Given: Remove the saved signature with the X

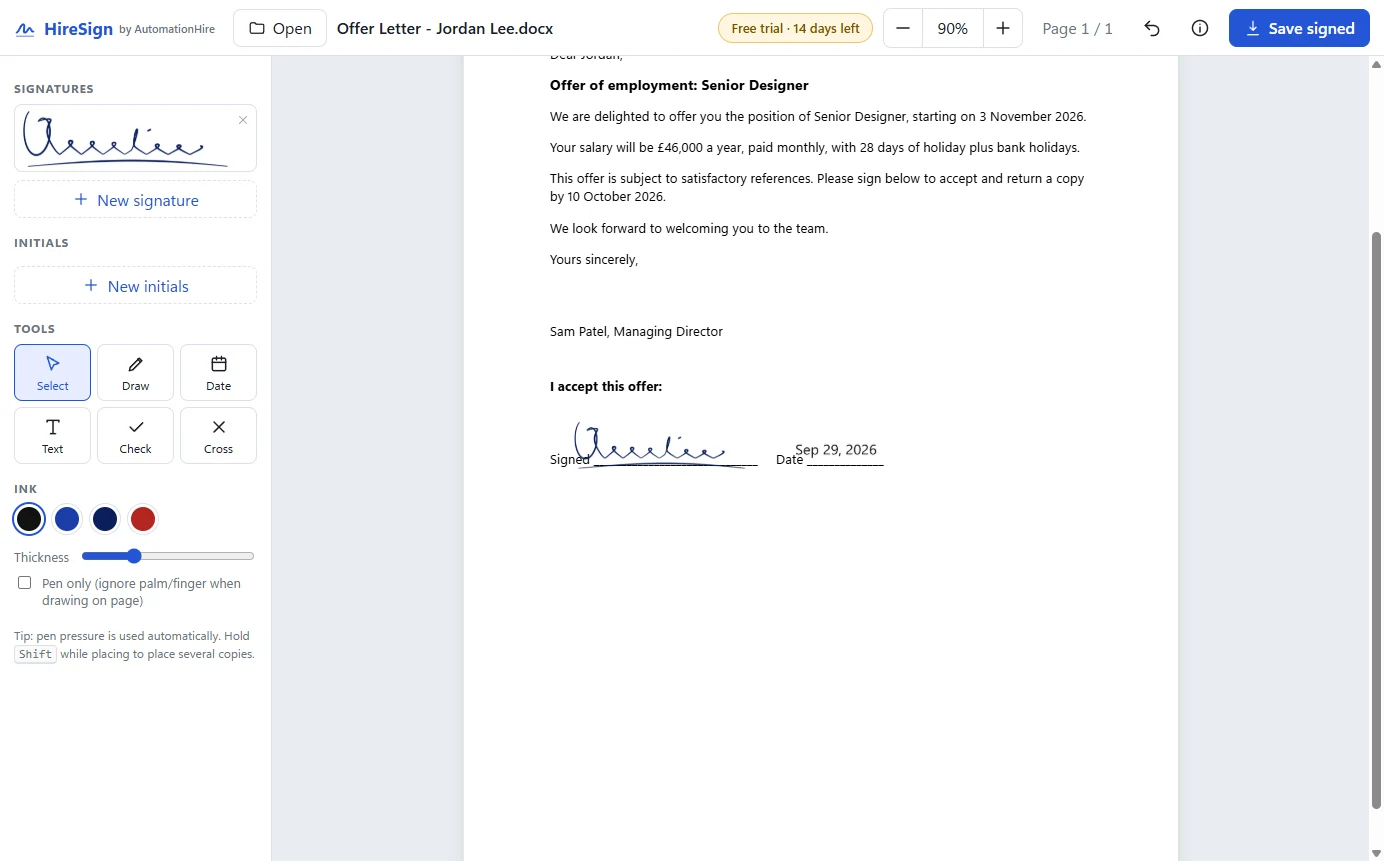Looking at the screenshot, I should point(242,120).
